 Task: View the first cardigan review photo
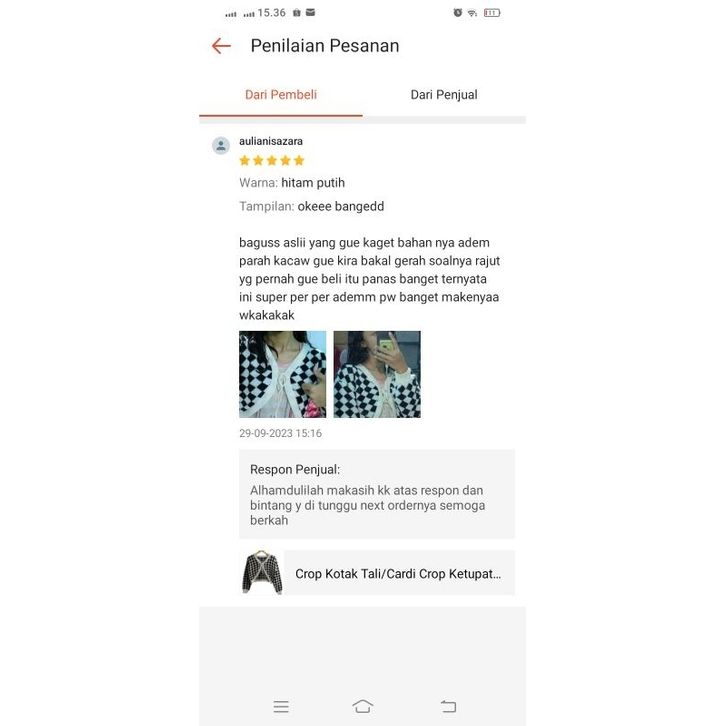[282, 374]
